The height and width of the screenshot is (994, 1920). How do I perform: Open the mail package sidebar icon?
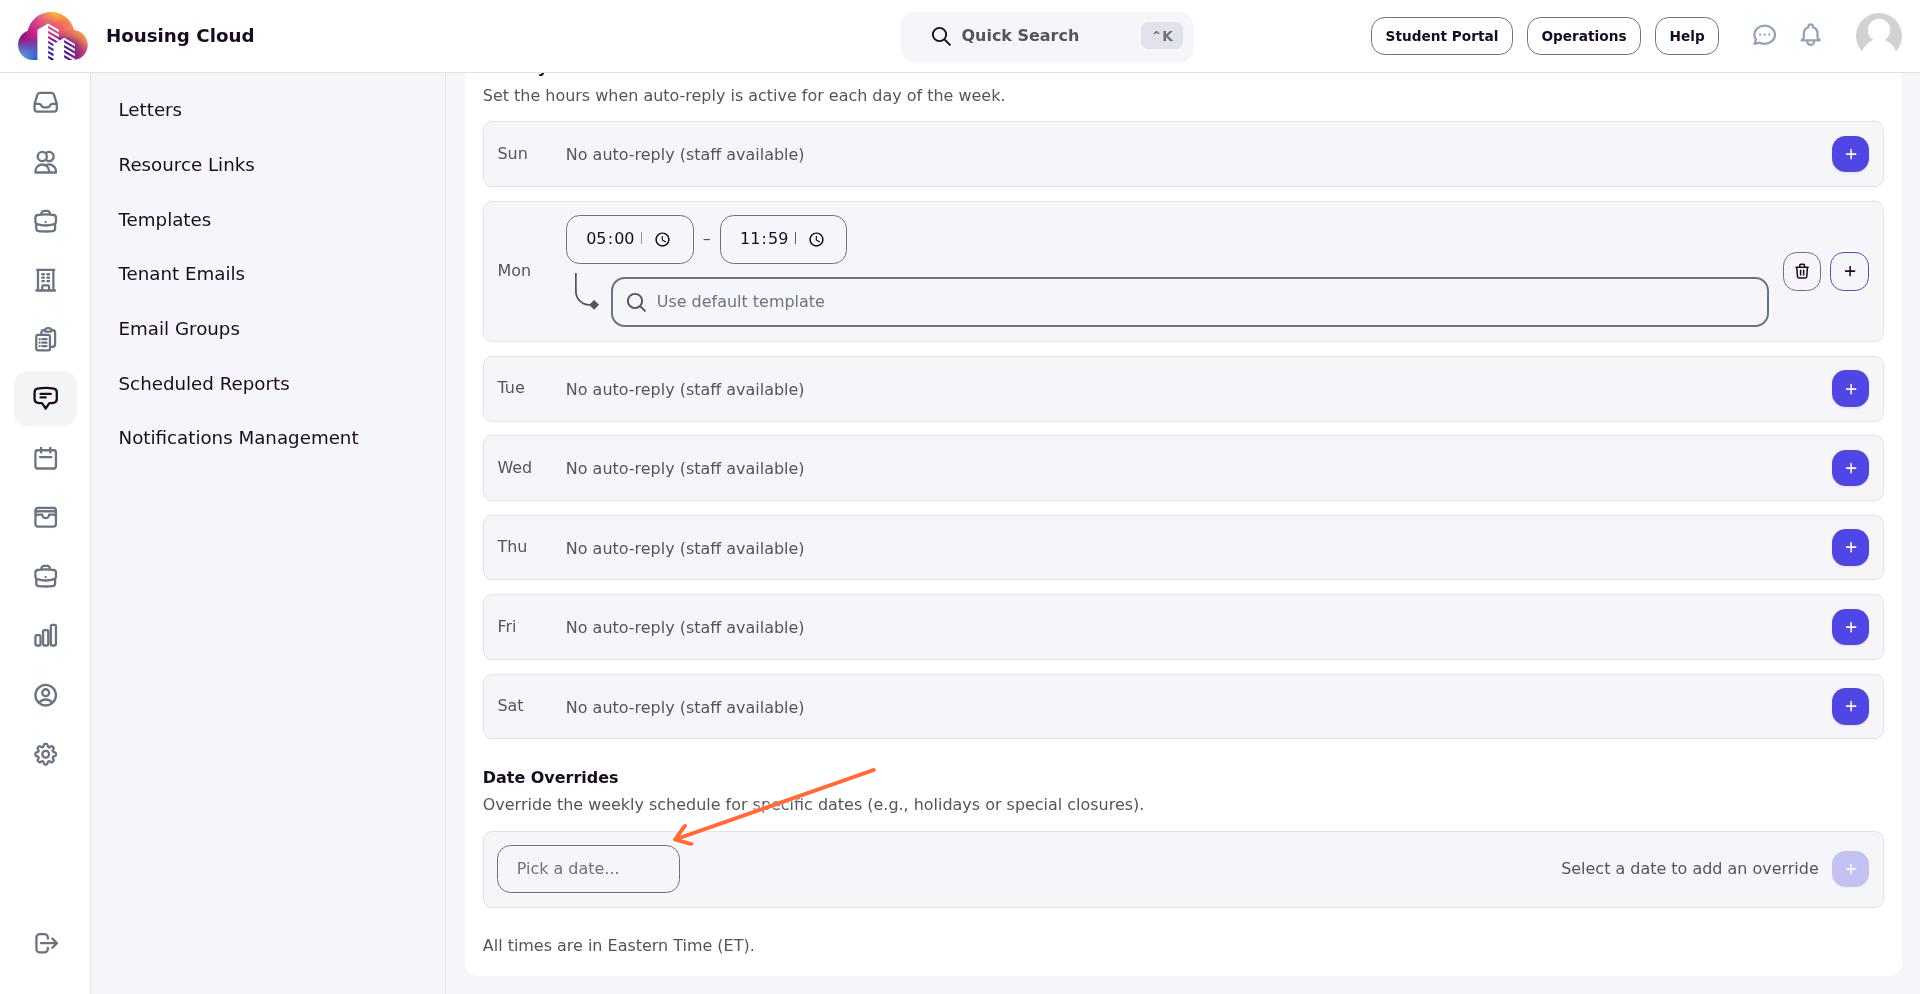pos(45,517)
